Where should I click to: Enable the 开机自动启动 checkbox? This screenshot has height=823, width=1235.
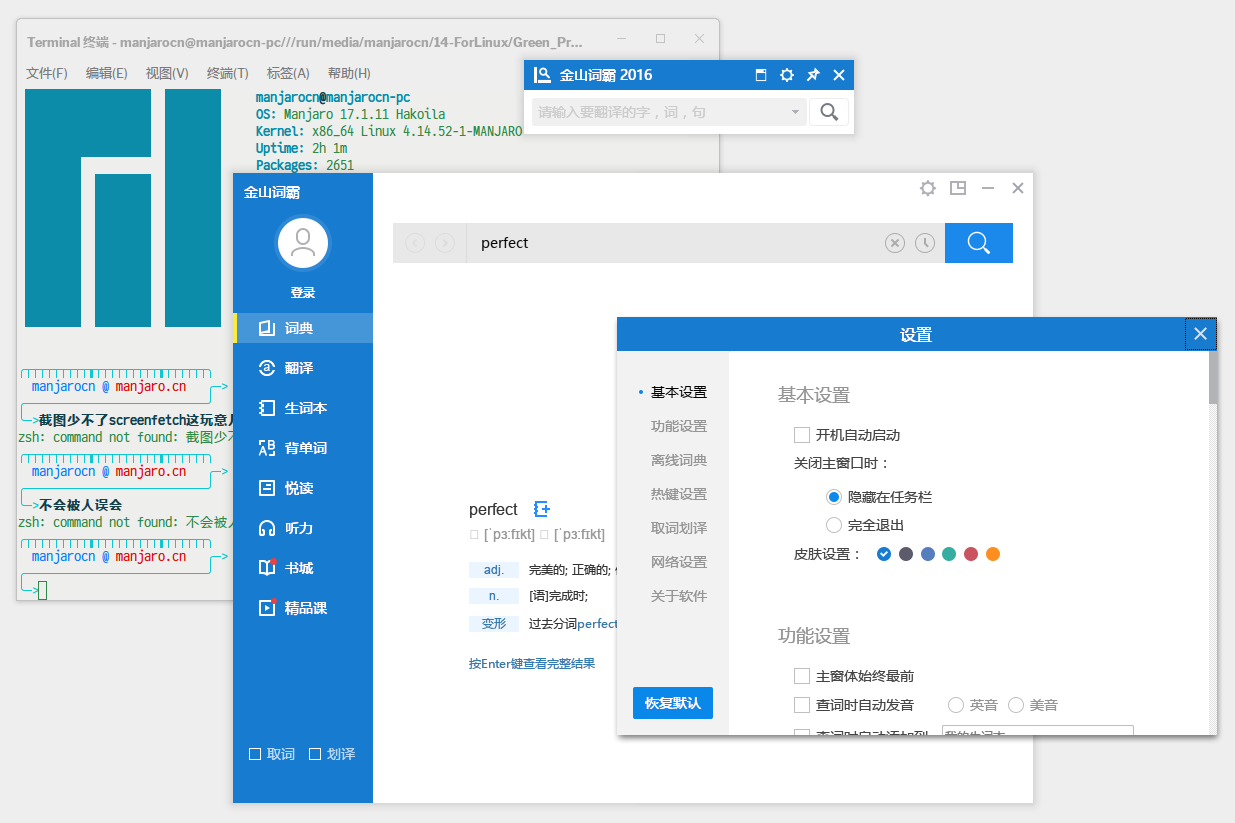[801, 435]
